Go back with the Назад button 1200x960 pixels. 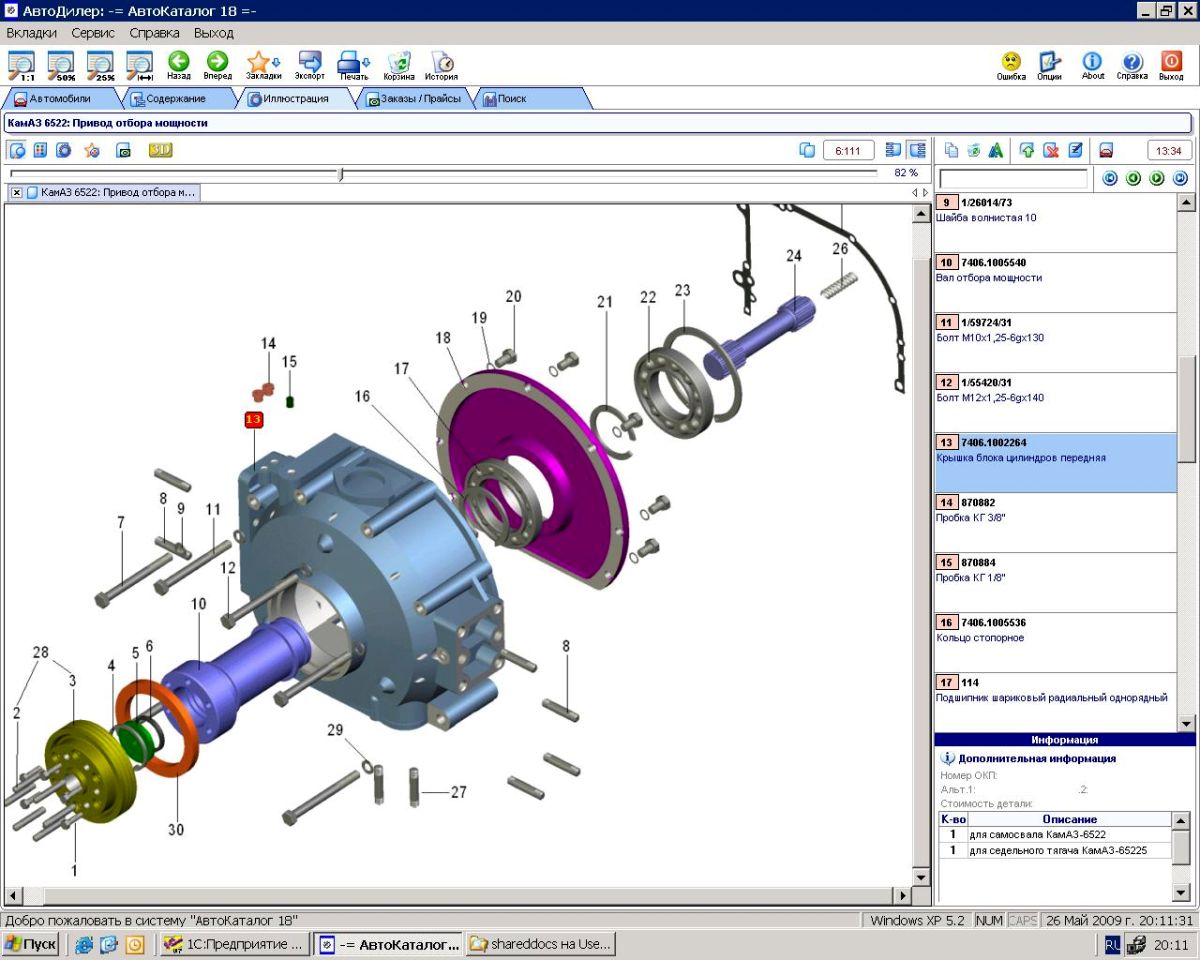(179, 66)
